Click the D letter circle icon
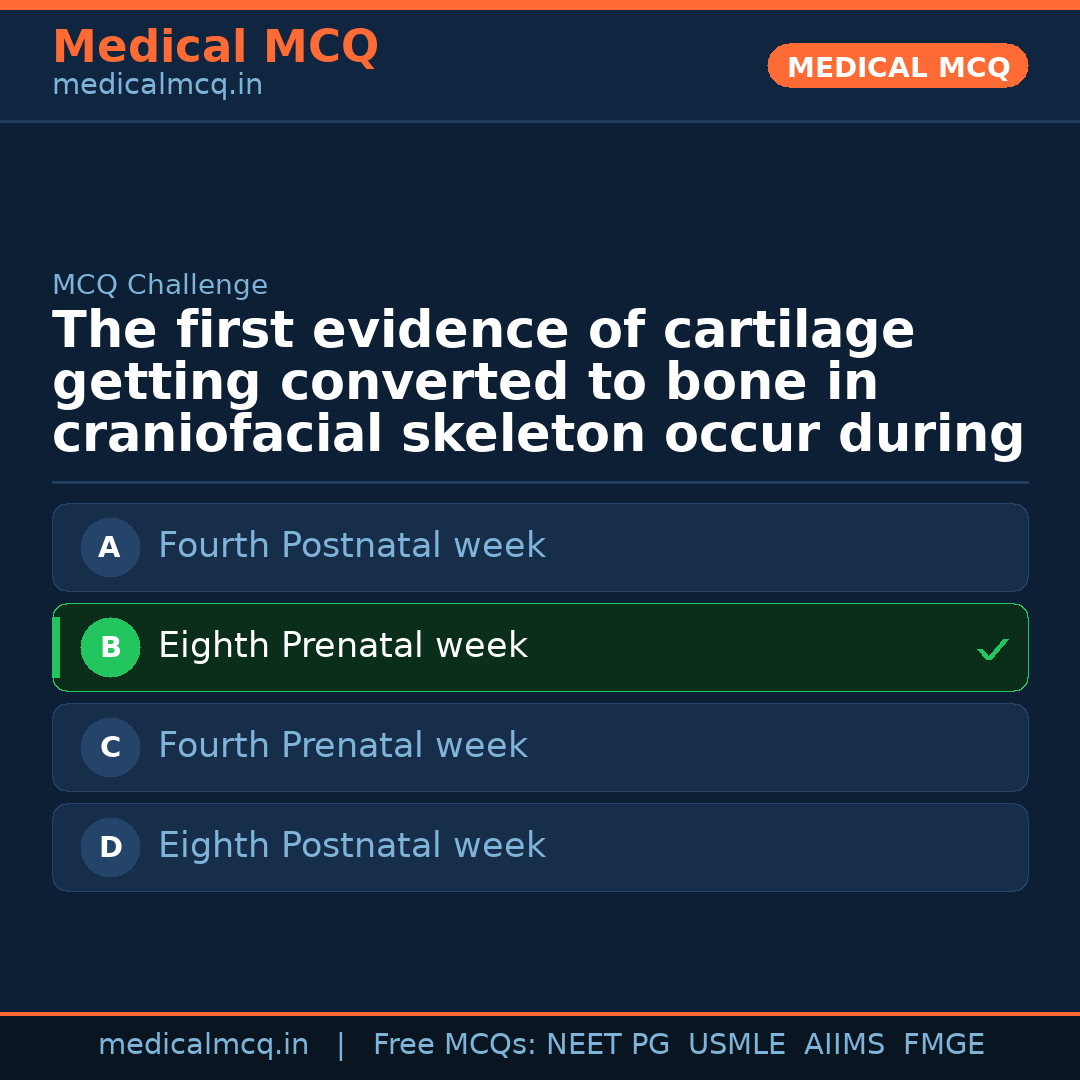This screenshot has height=1080, width=1080. (110, 847)
